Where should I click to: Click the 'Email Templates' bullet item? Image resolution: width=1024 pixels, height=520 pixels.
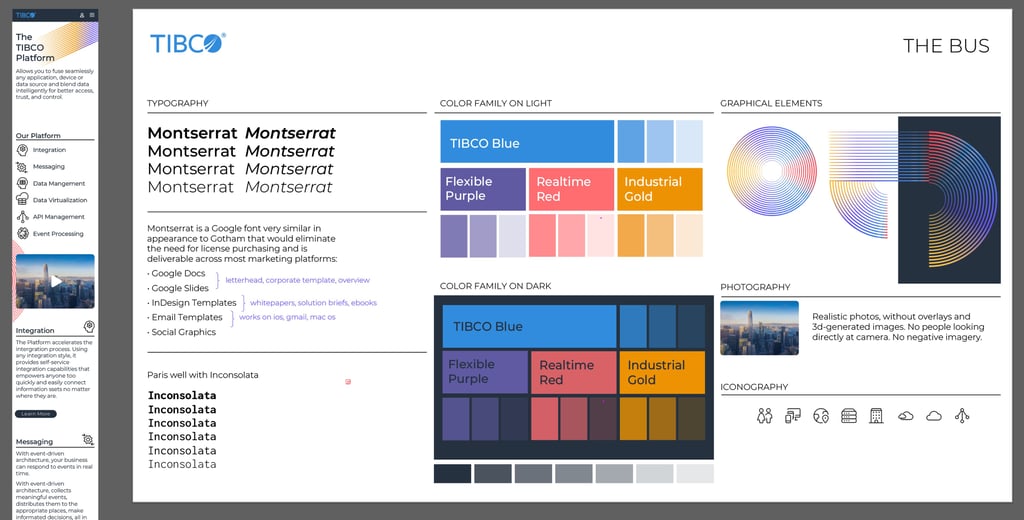coord(185,317)
